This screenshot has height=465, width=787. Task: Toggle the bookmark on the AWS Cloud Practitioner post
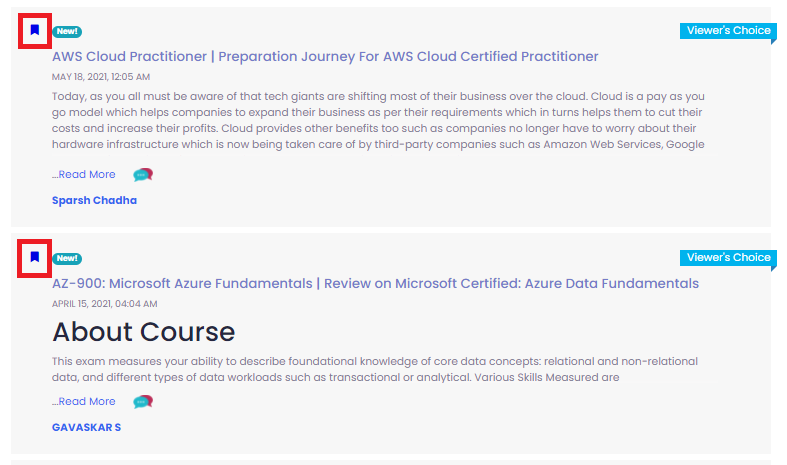35,30
